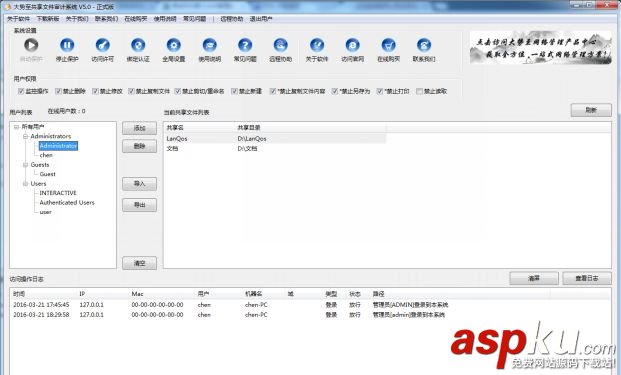Collapse the Users group expander

(25, 184)
